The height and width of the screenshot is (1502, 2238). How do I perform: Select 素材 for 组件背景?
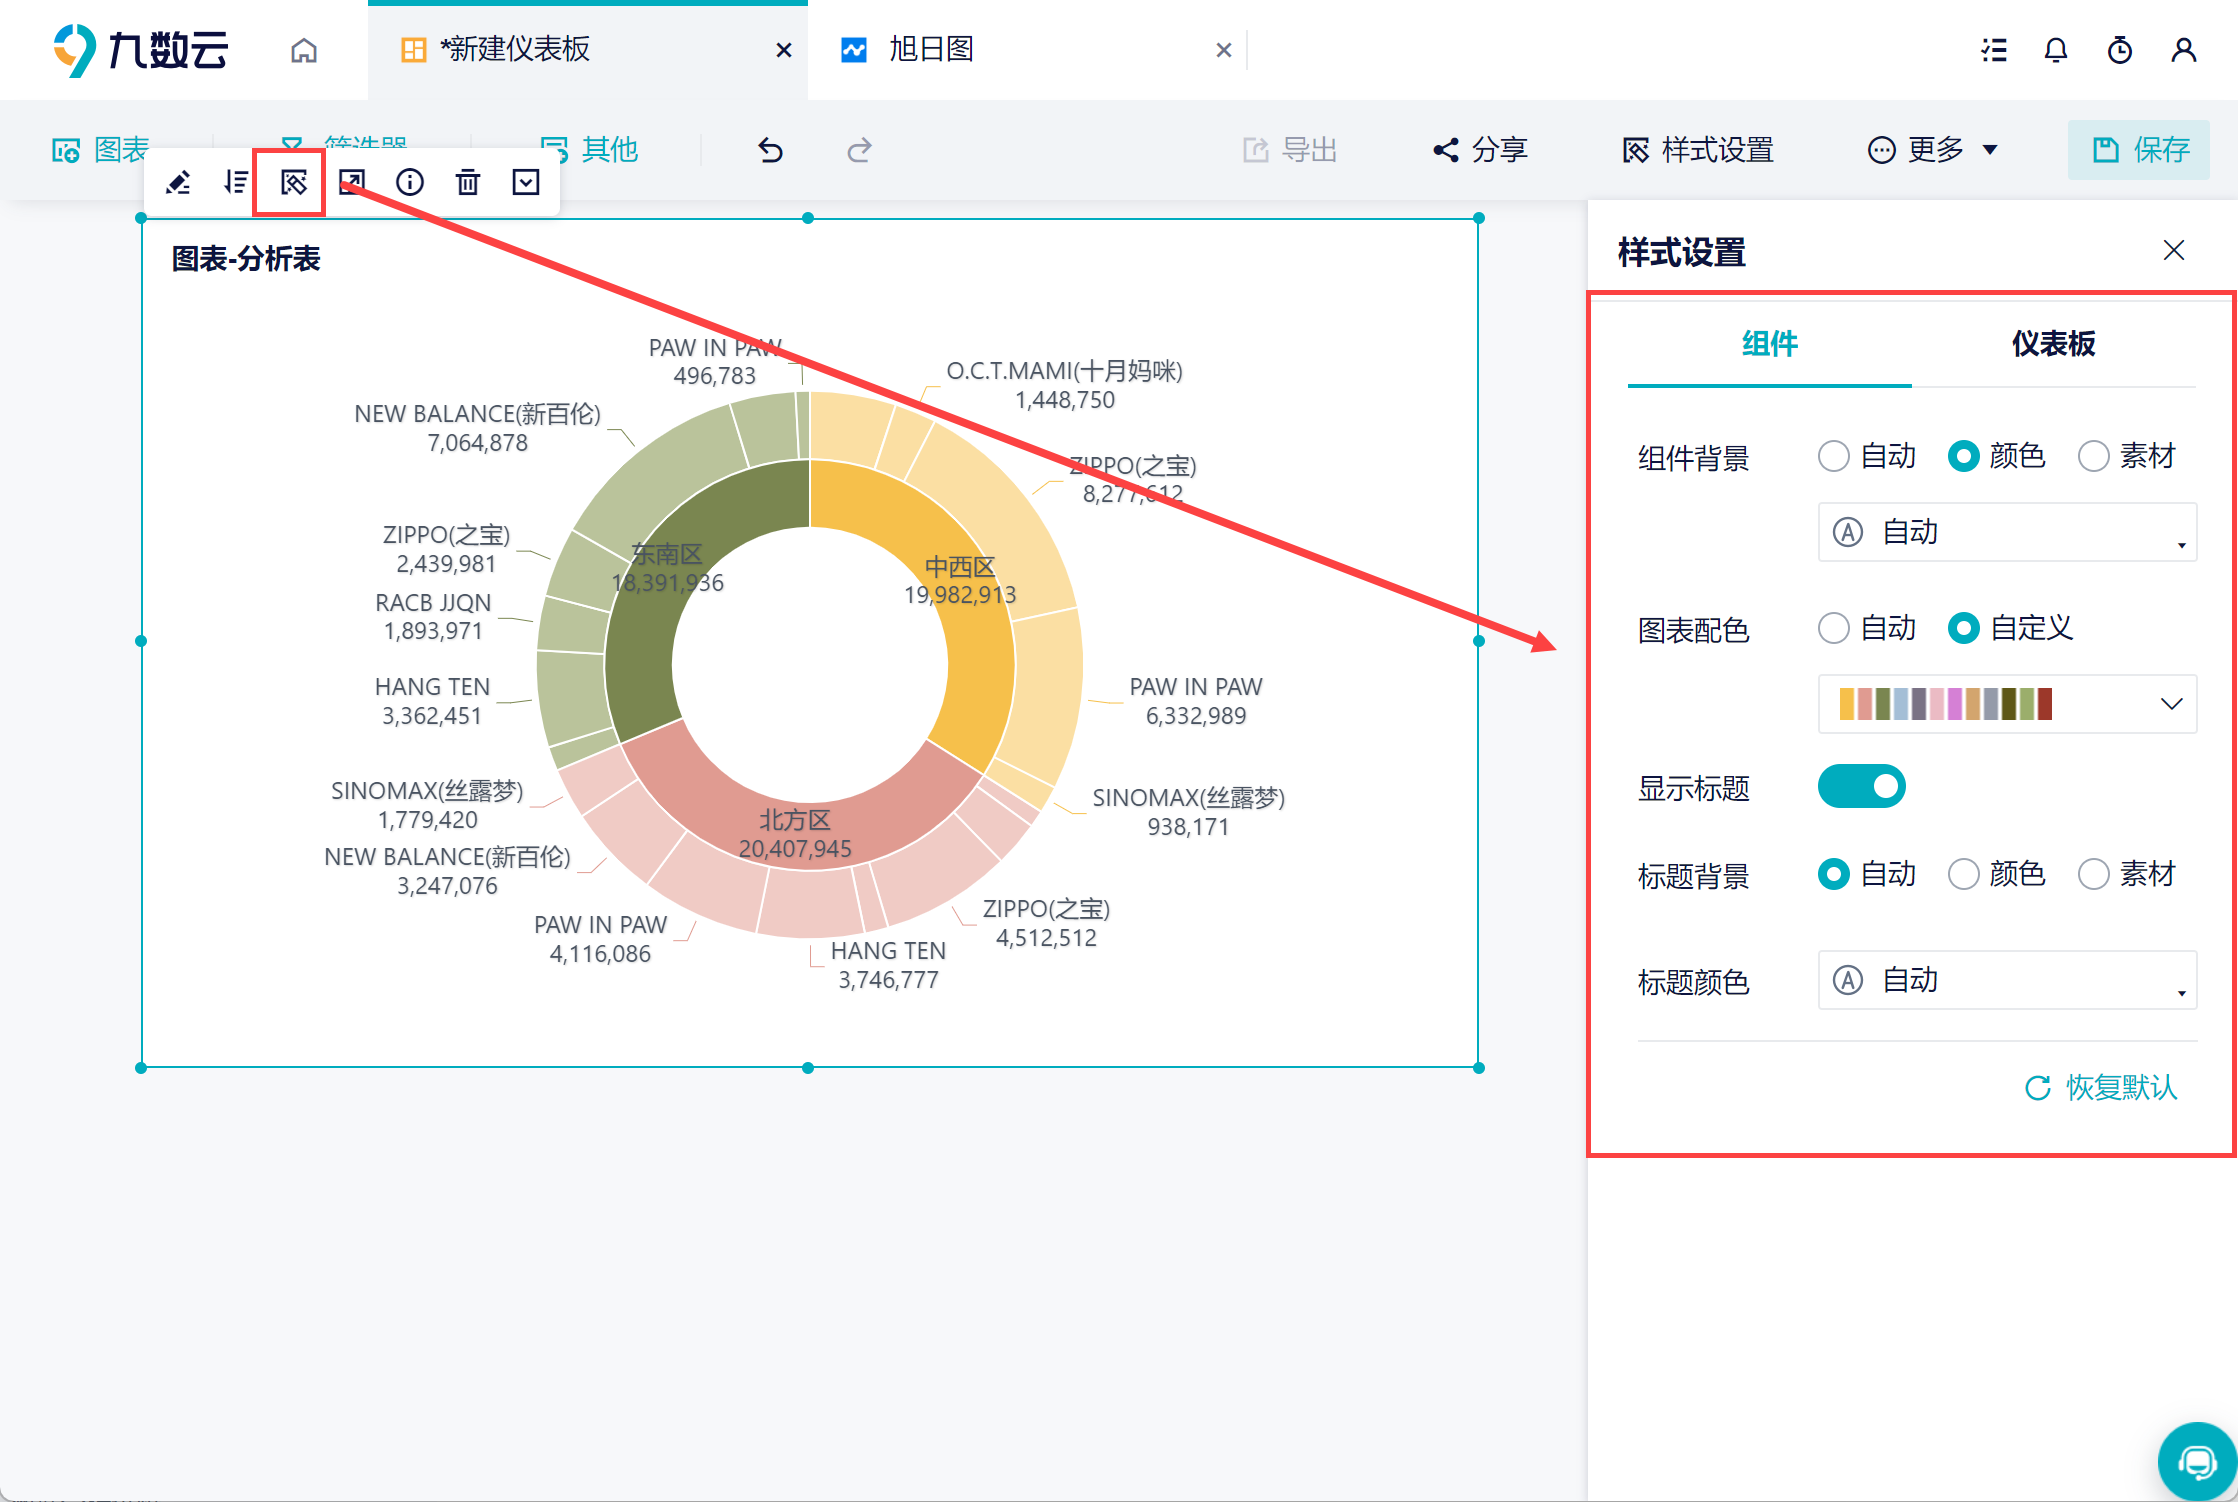tap(2094, 456)
